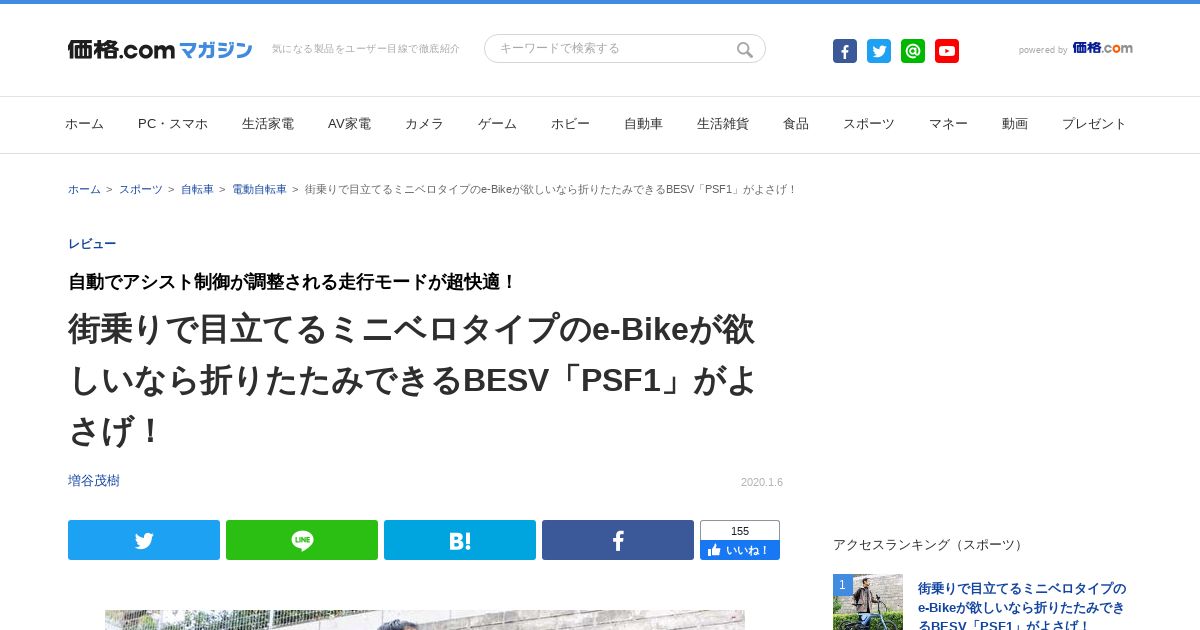Open the Twitter header icon
Screen dimensions: 1200x630
coord(879,51)
